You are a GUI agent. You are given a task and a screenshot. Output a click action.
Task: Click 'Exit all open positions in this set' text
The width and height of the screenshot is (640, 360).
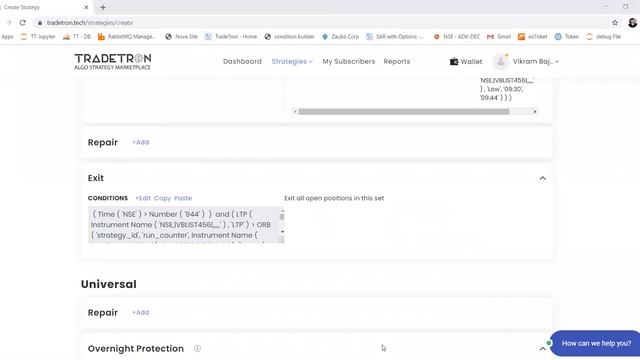[x=334, y=198]
